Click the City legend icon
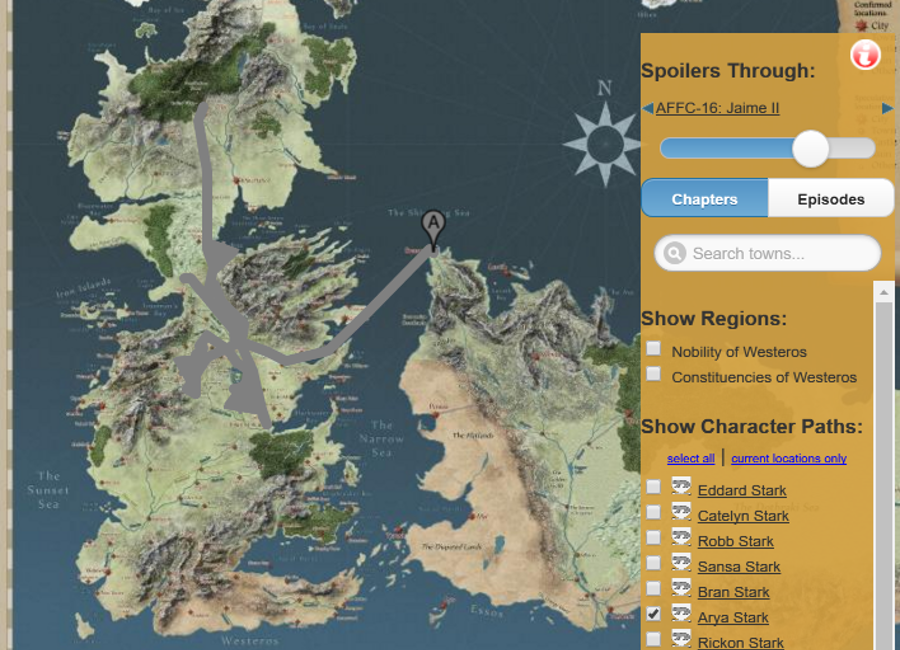 [x=861, y=26]
